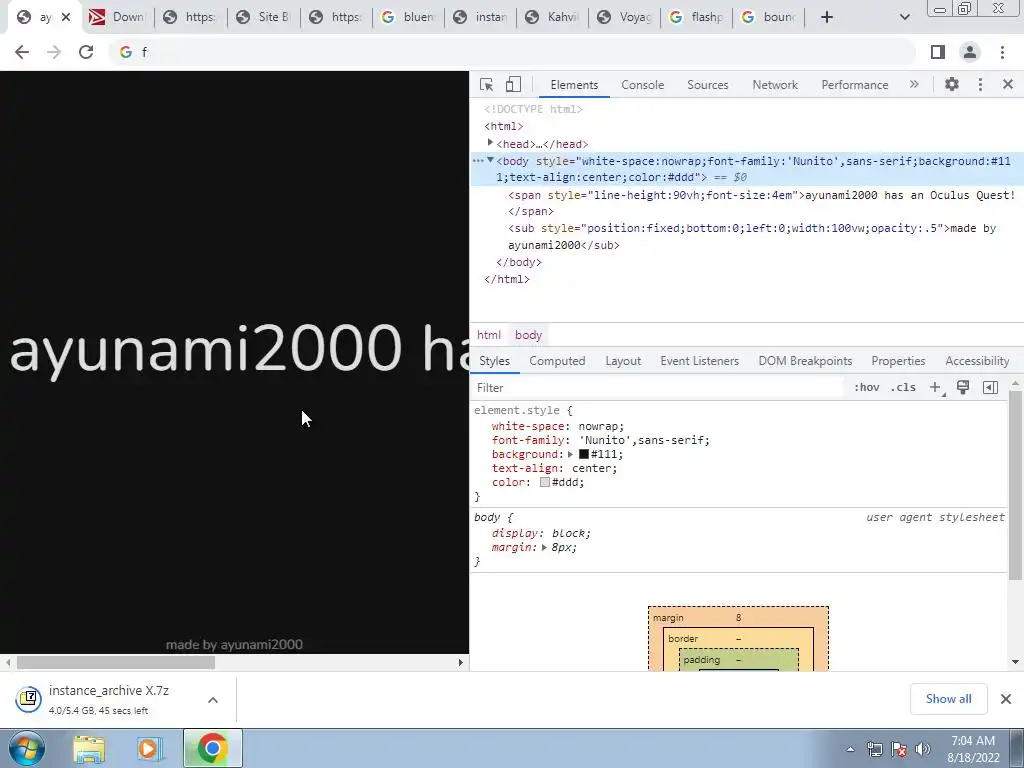Switch to the Site B tab
This screenshot has width=1024, height=768.
[264, 17]
